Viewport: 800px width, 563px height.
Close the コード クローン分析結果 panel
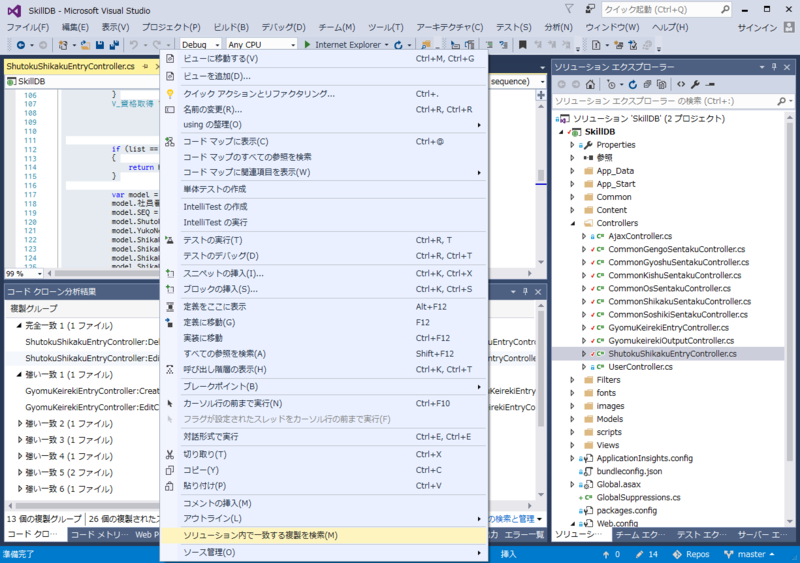[x=538, y=291]
